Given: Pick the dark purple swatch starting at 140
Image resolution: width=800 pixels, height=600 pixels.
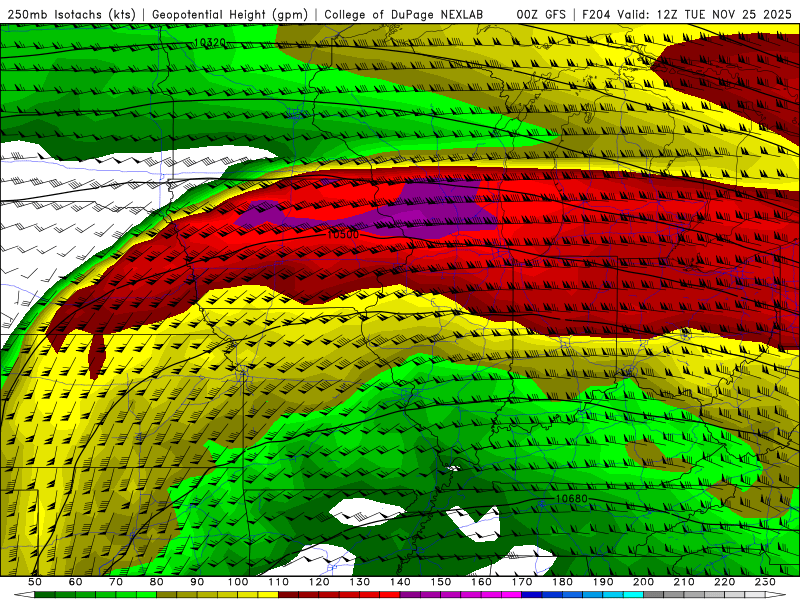Looking at the screenshot, I should tap(410, 594).
